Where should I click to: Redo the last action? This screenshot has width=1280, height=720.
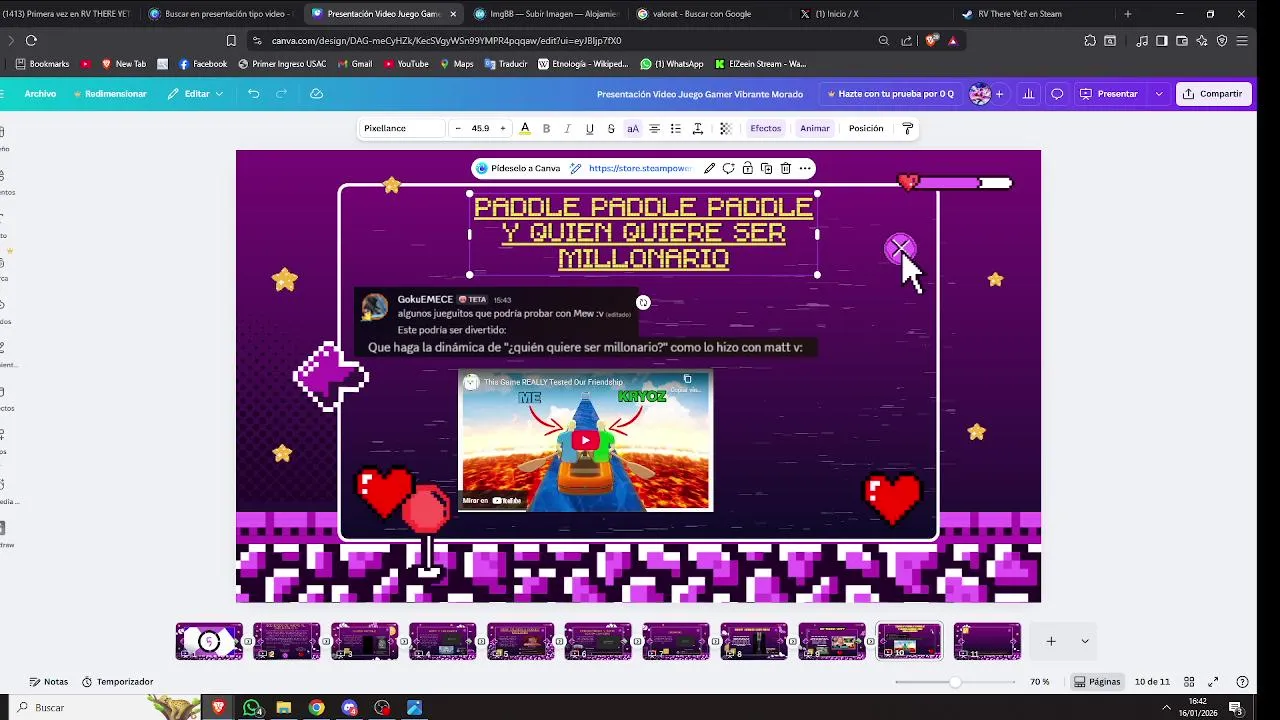[x=282, y=93]
